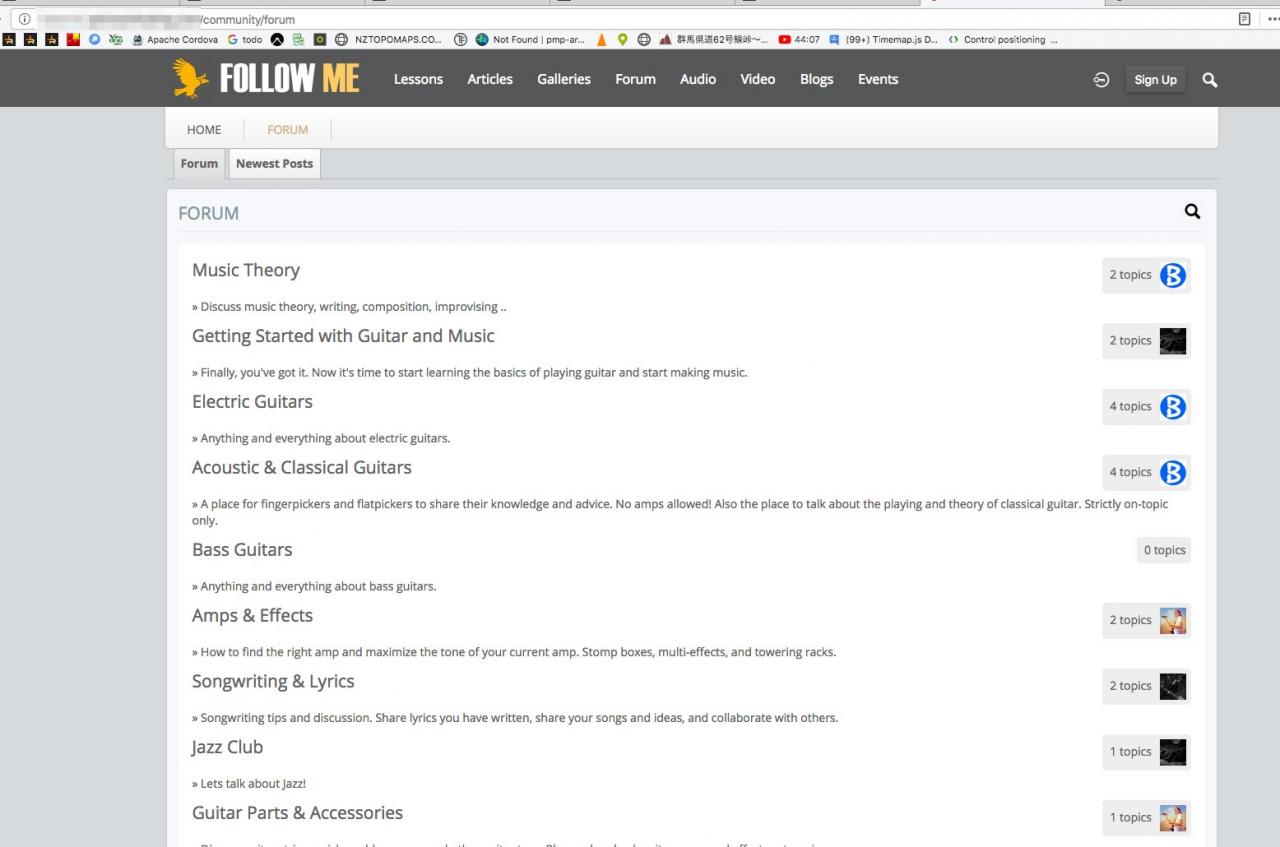The width and height of the screenshot is (1280, 847).
Task: Switch to the Newest Posts tab
Action: (x=274, y=164)
